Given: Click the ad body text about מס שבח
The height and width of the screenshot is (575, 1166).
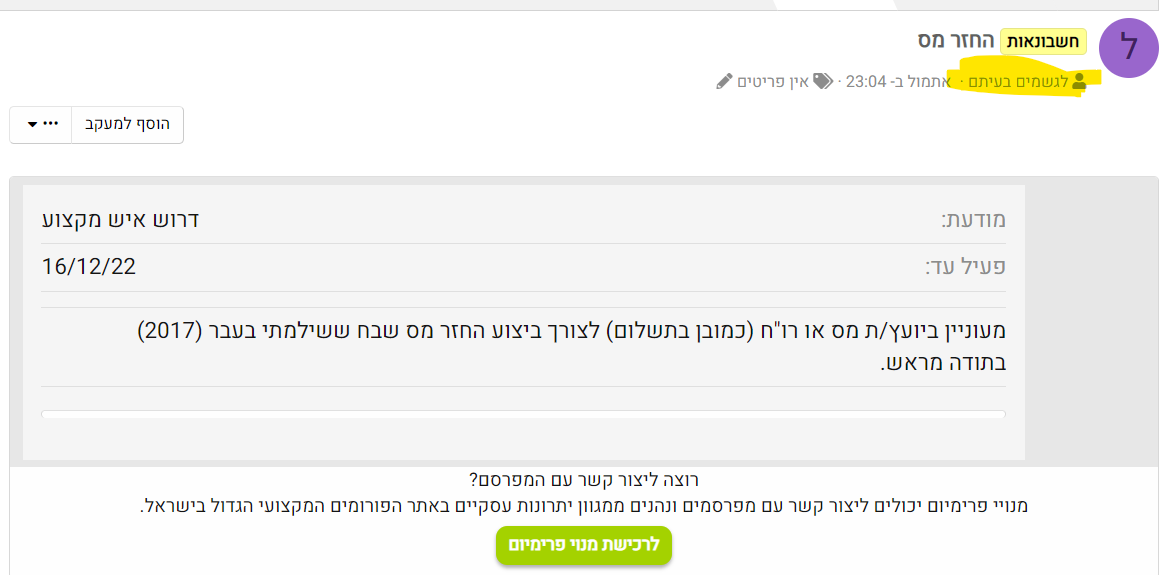Looking at the screenshot, I should coord(570,330).
